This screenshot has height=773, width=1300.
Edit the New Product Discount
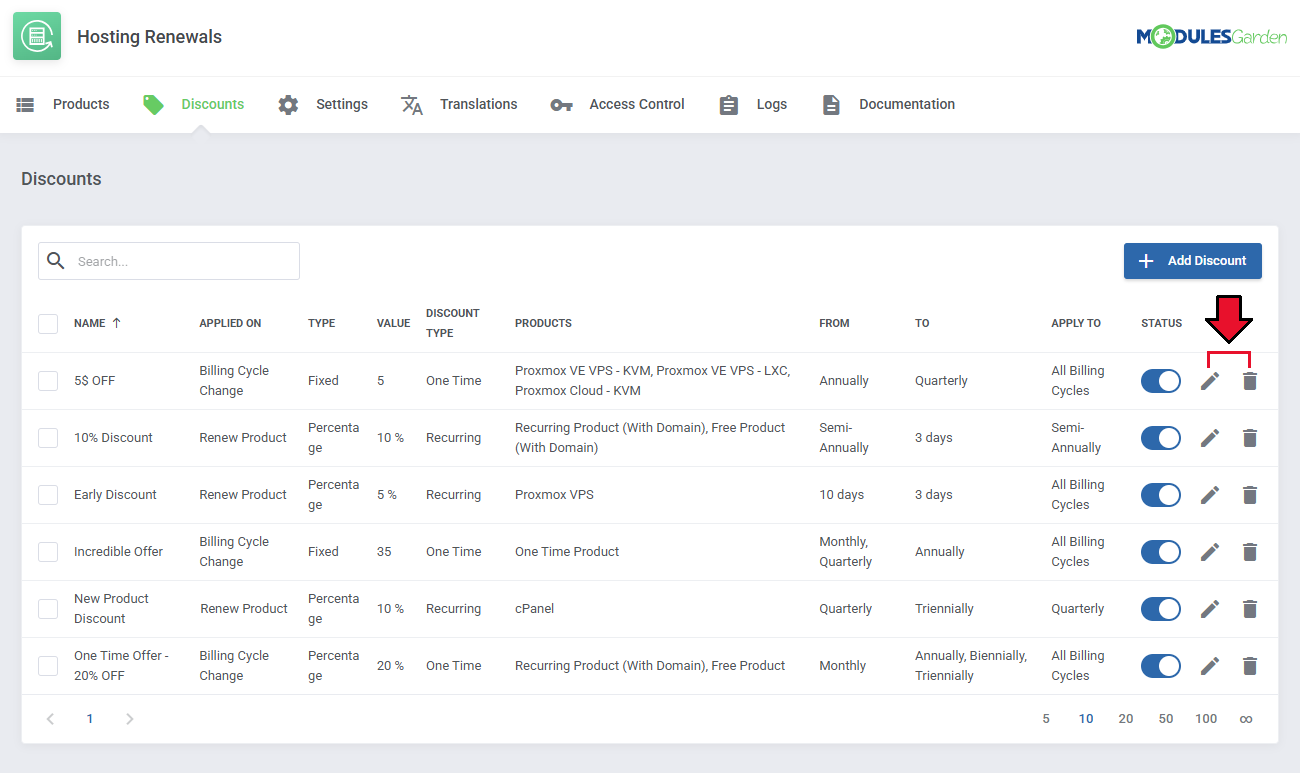pos(1210,609)
